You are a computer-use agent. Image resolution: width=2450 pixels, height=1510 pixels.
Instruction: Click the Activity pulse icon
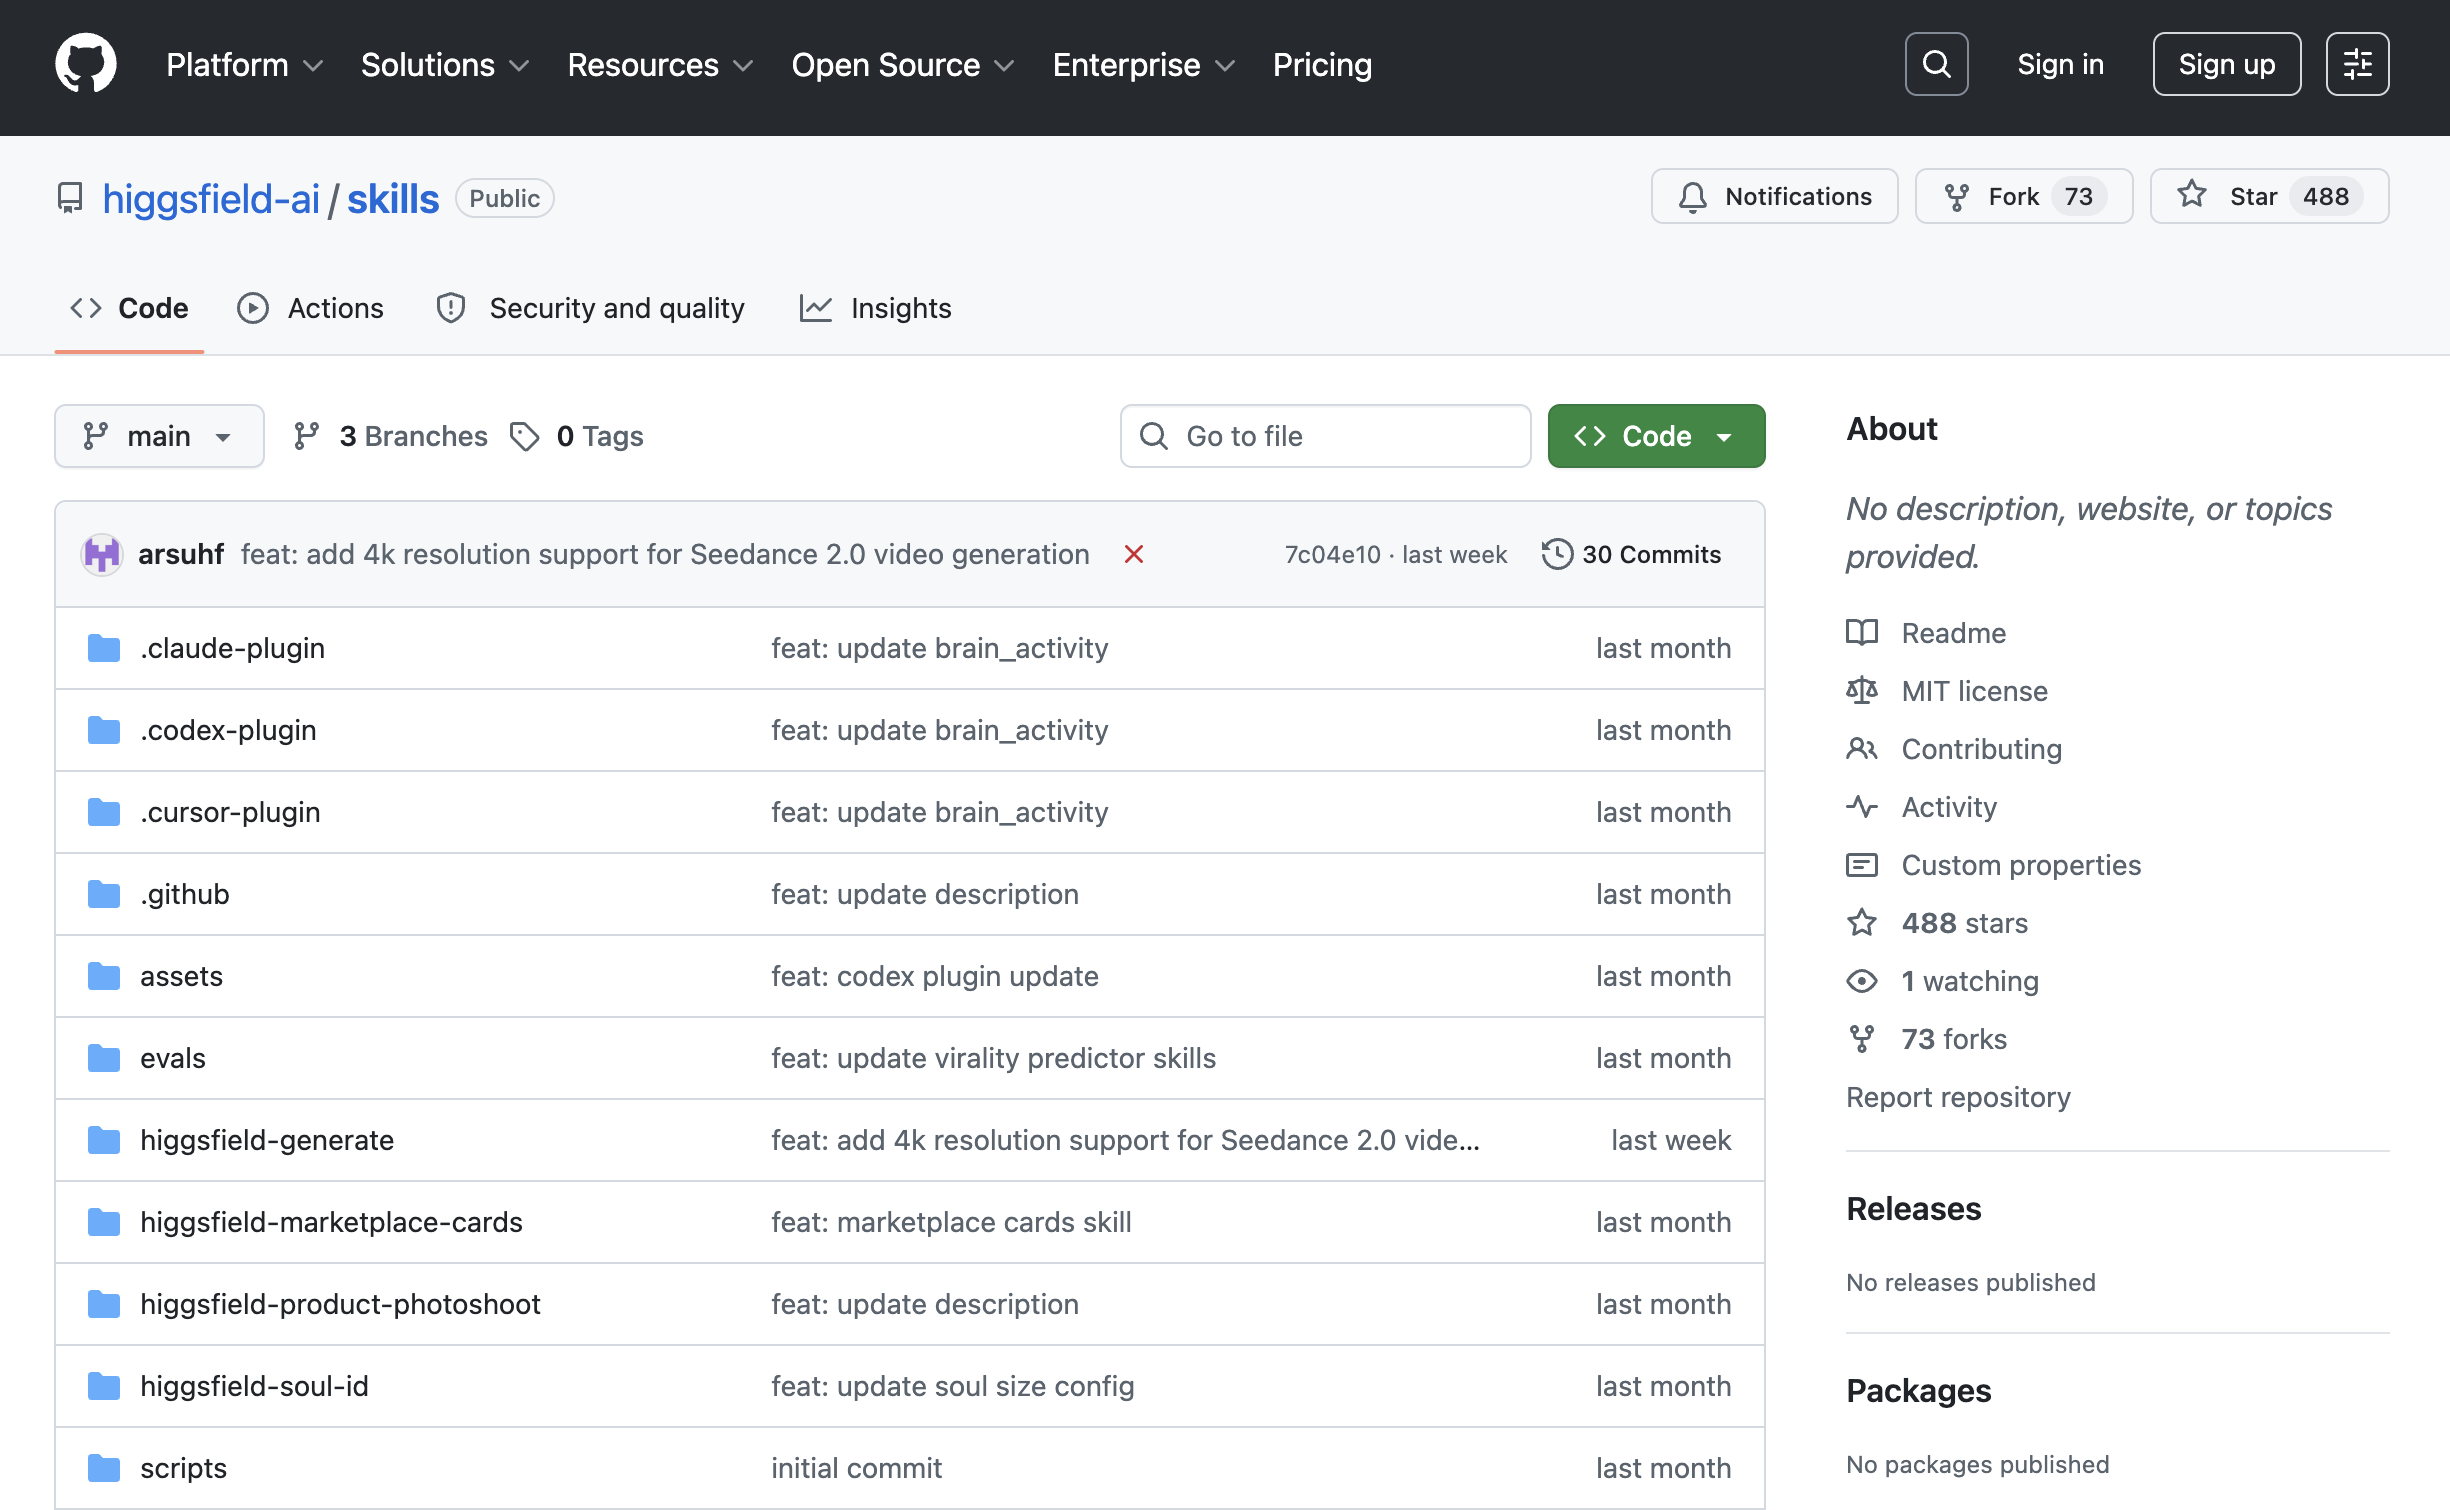pos(1862,807)
